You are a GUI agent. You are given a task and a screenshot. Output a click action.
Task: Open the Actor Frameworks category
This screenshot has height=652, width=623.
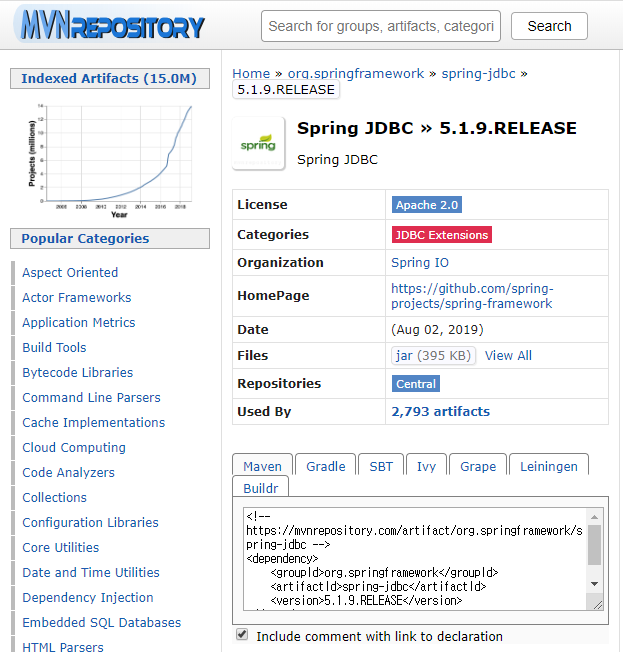[77, 297]
